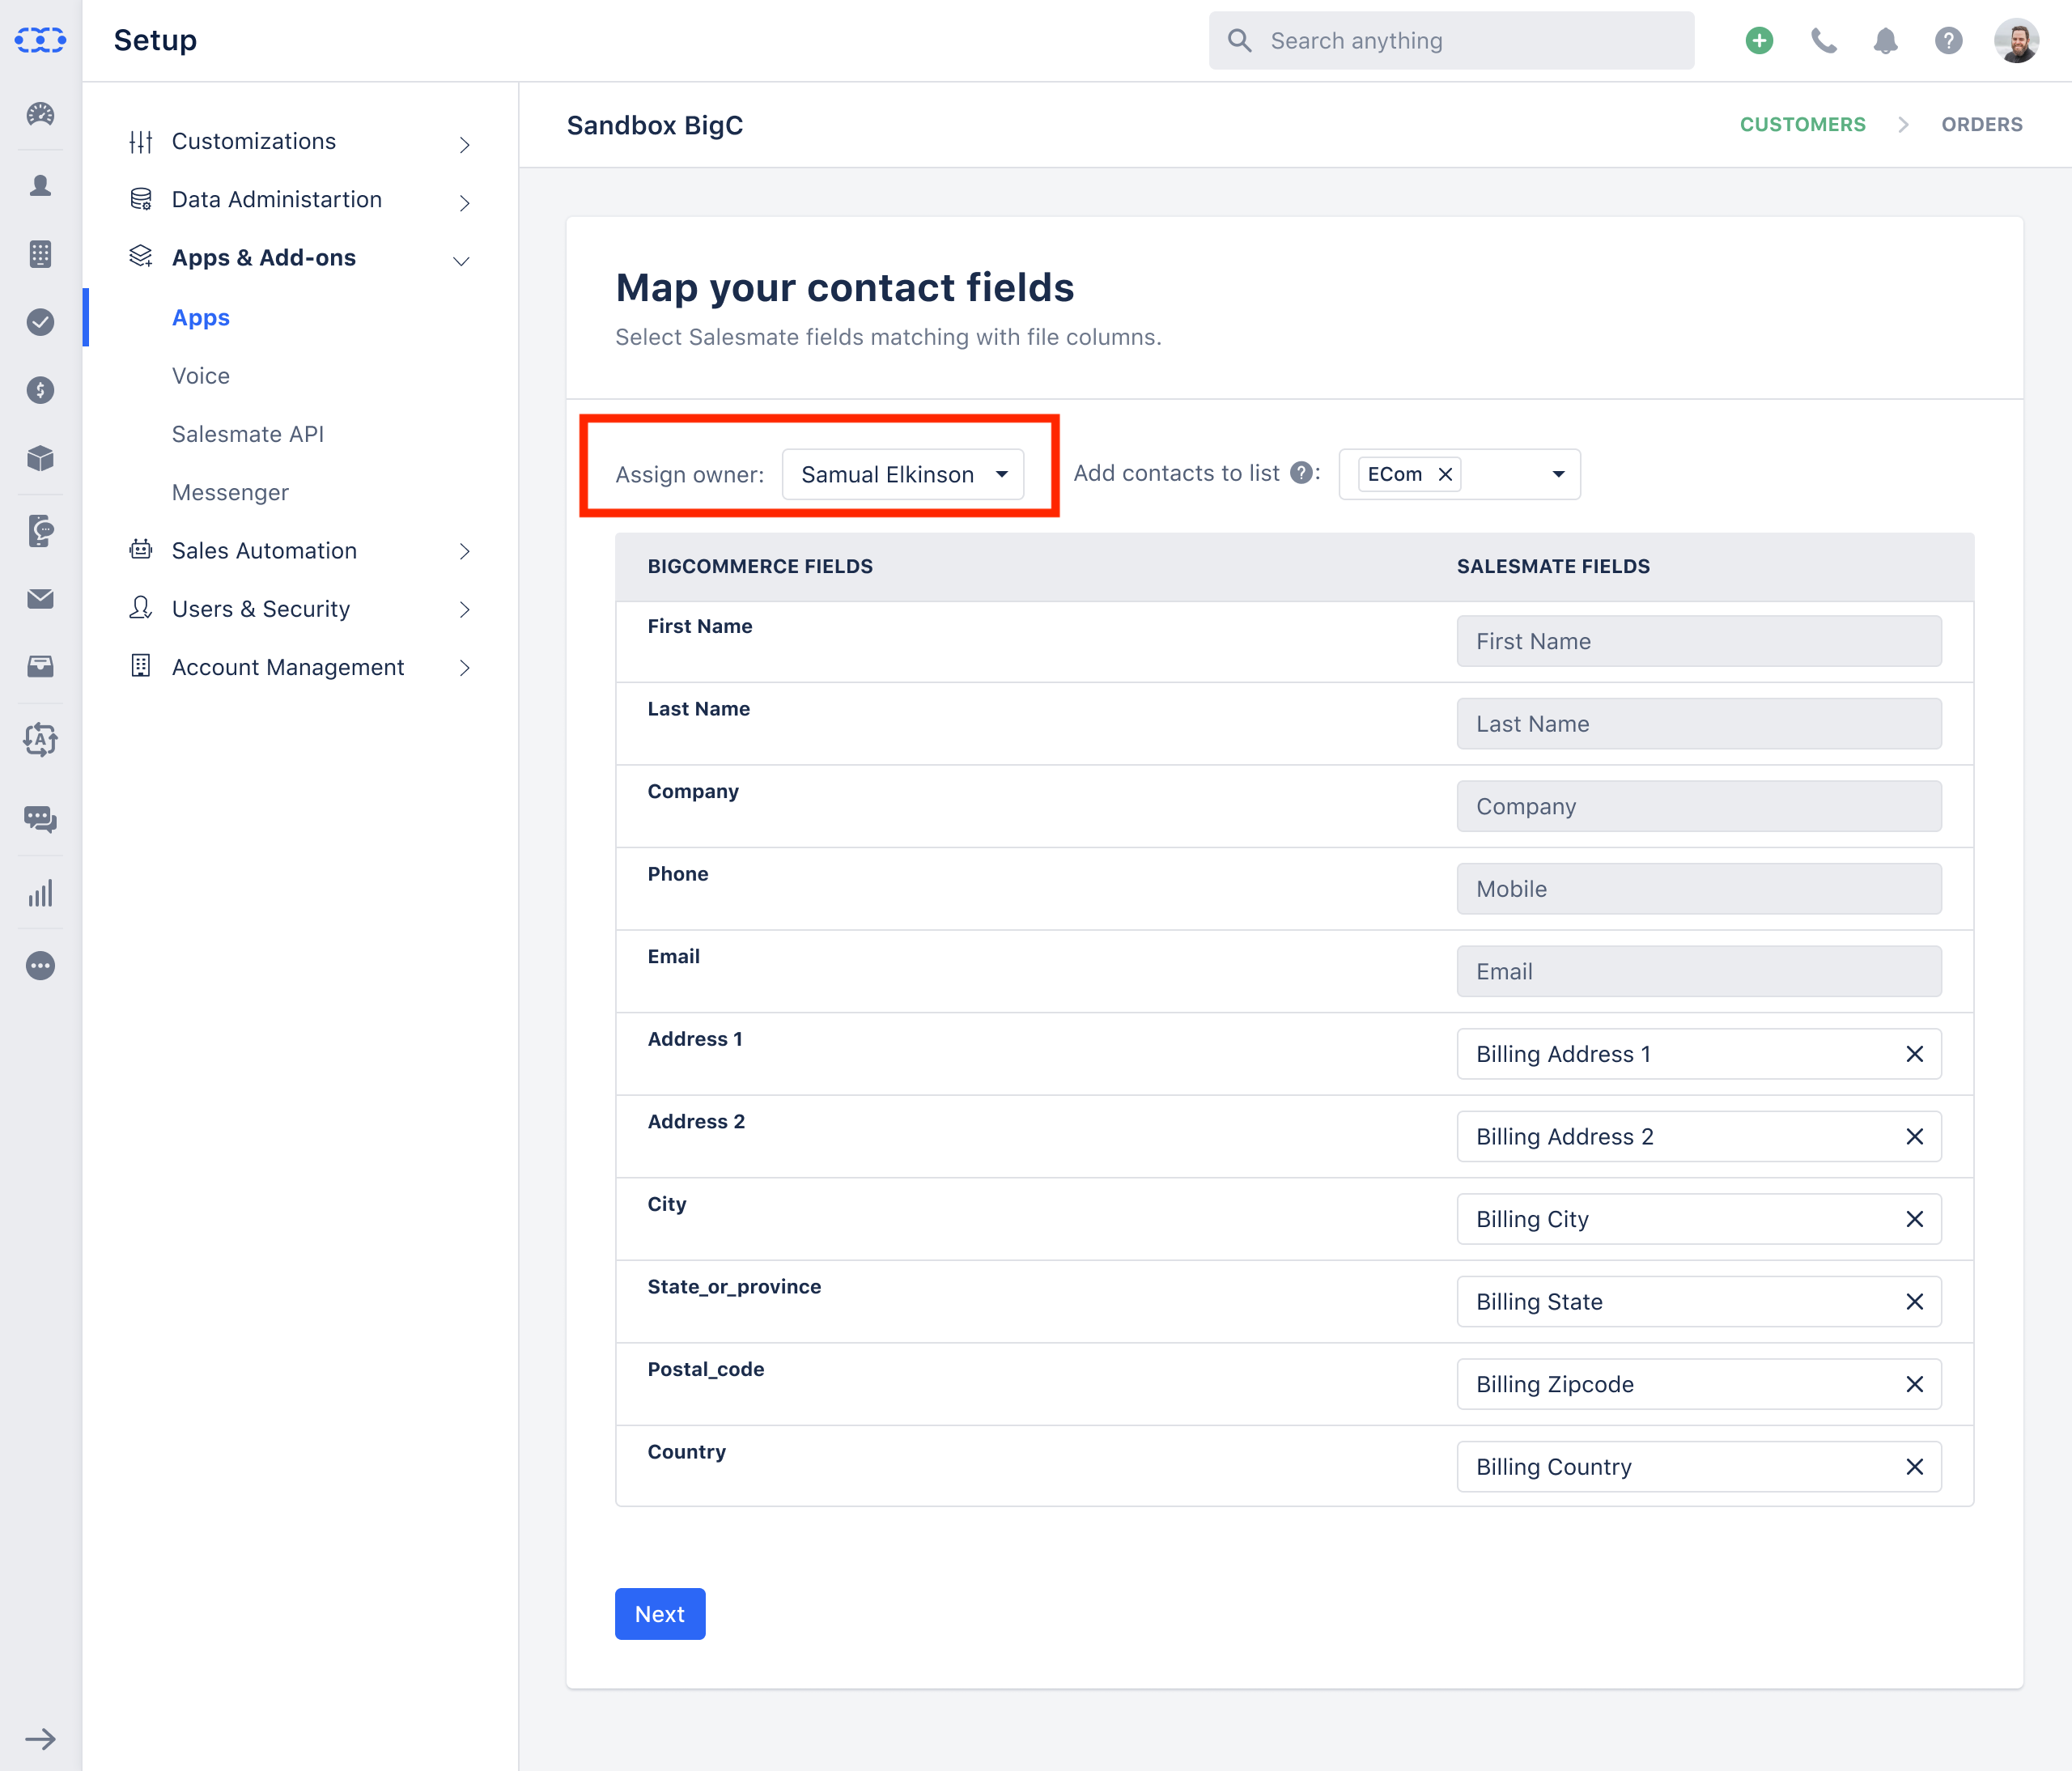
Task: Click the BIGCOMMERCE FIELDS column header
Action: (760, 567)
